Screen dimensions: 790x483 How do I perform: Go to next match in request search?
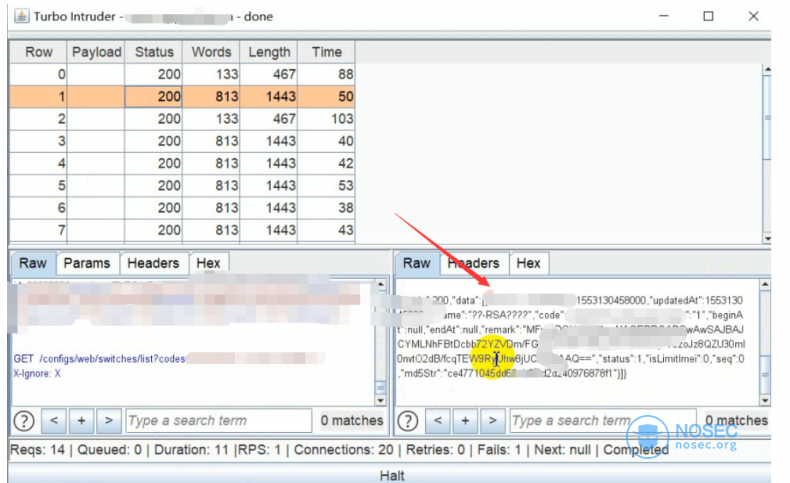[x=108, y=421]
